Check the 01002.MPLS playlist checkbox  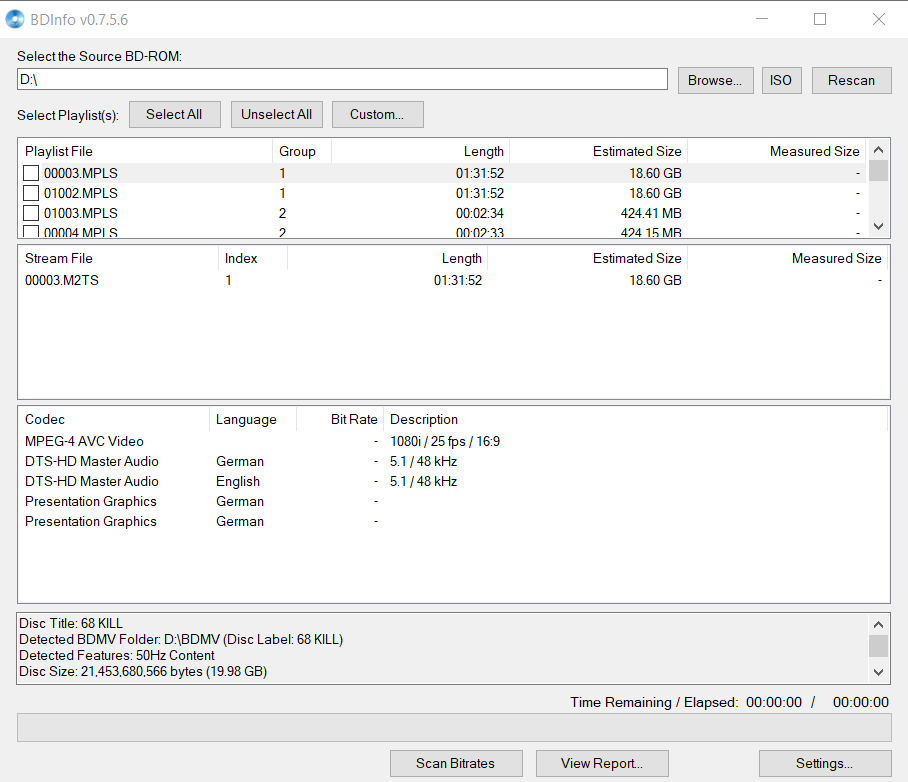pos(31,193)
